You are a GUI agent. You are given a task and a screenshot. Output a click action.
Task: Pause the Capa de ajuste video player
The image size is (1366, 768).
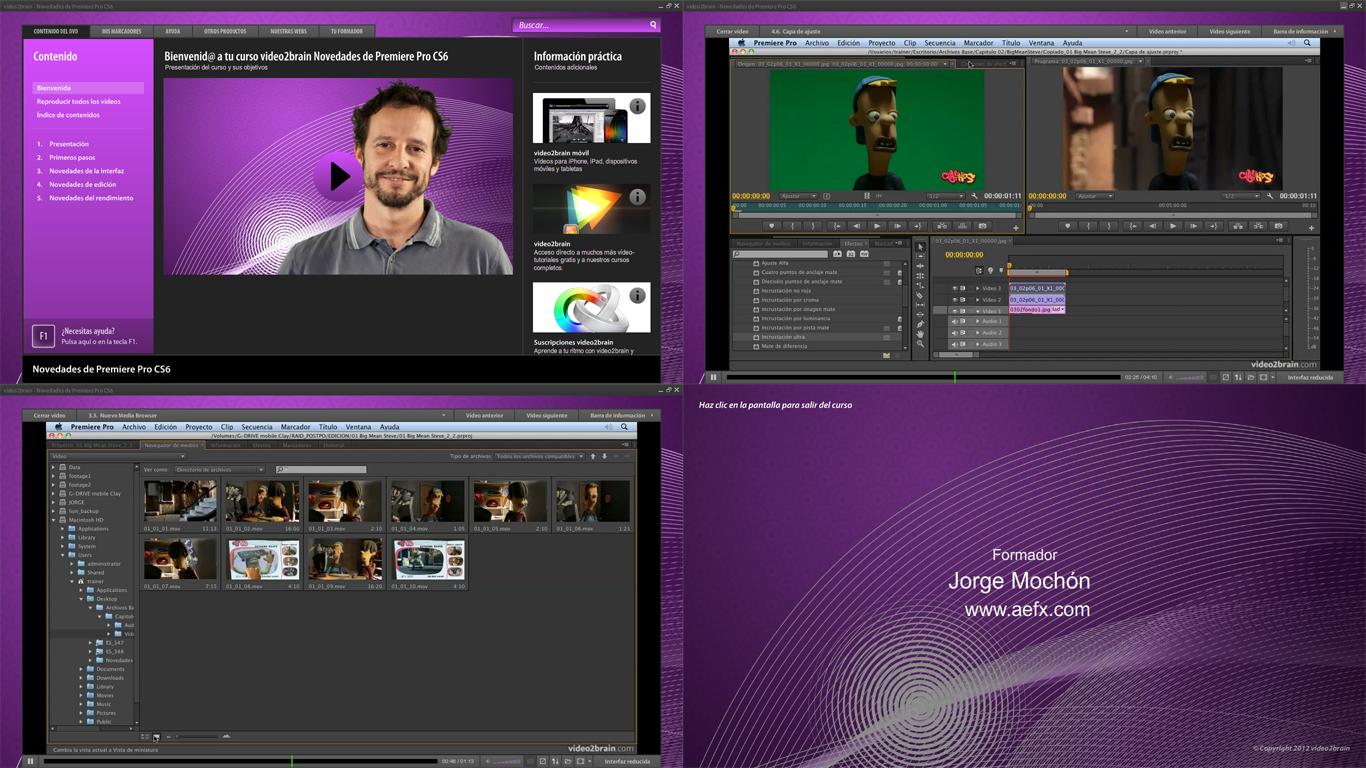(713, 377)
